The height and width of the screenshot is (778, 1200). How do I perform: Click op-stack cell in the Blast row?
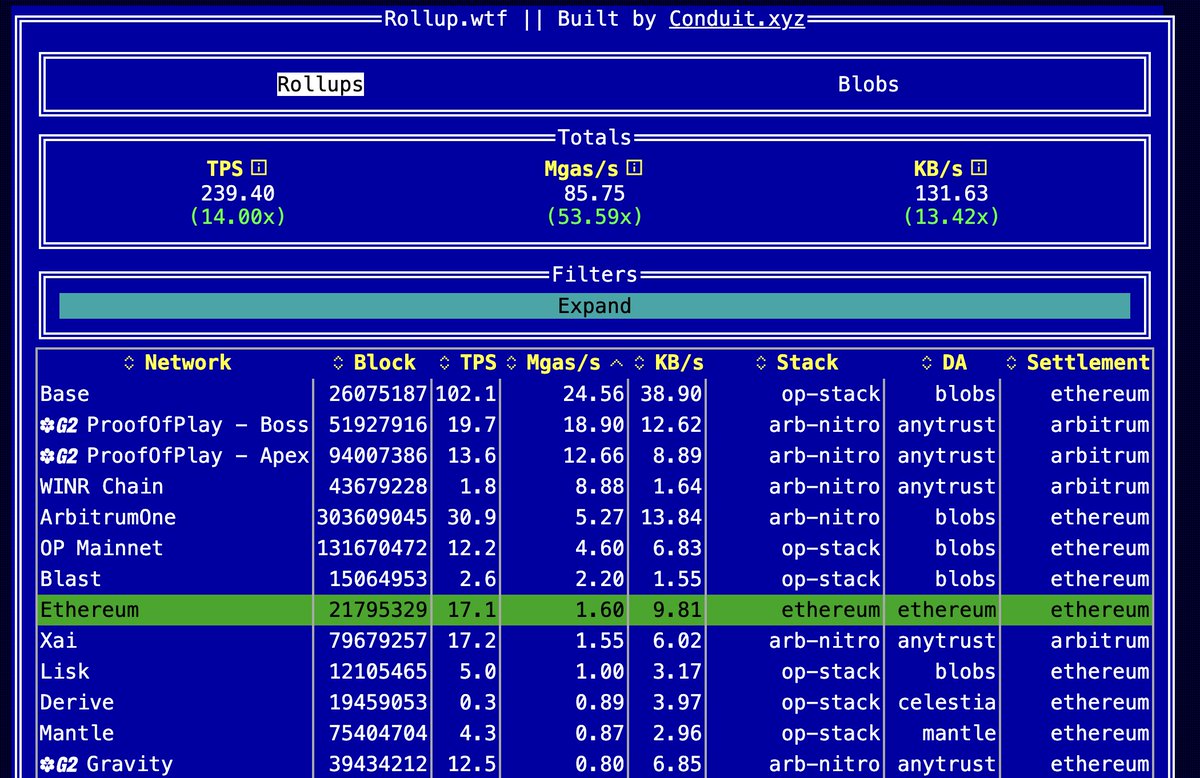tap(831, 579)
